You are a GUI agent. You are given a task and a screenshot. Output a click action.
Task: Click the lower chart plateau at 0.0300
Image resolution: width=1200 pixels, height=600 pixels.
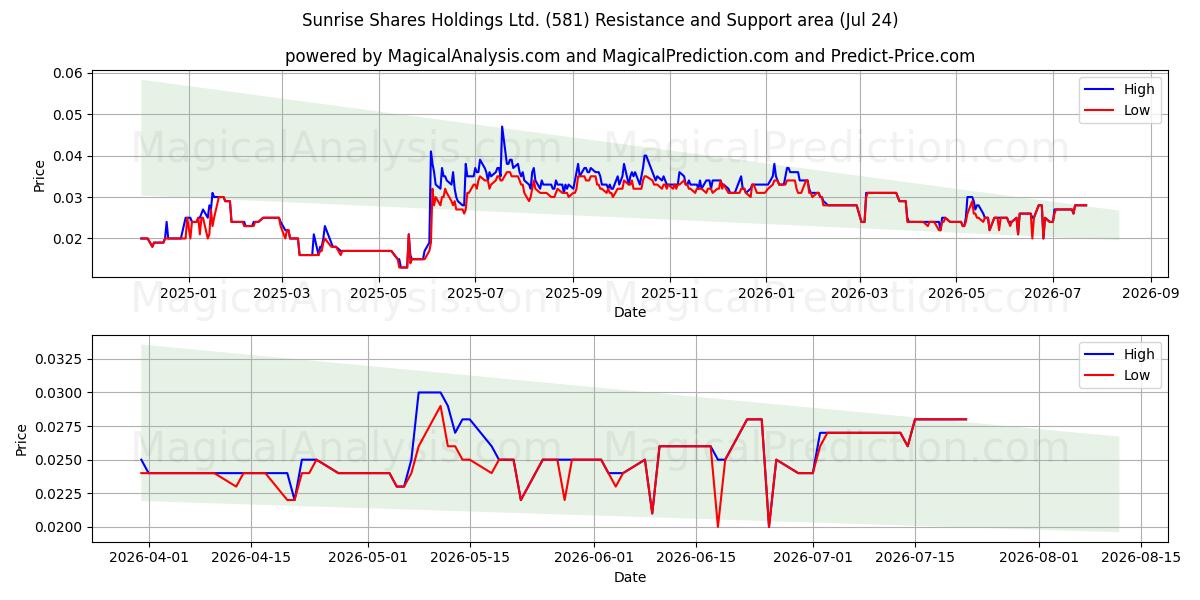(x=429, y=392)
